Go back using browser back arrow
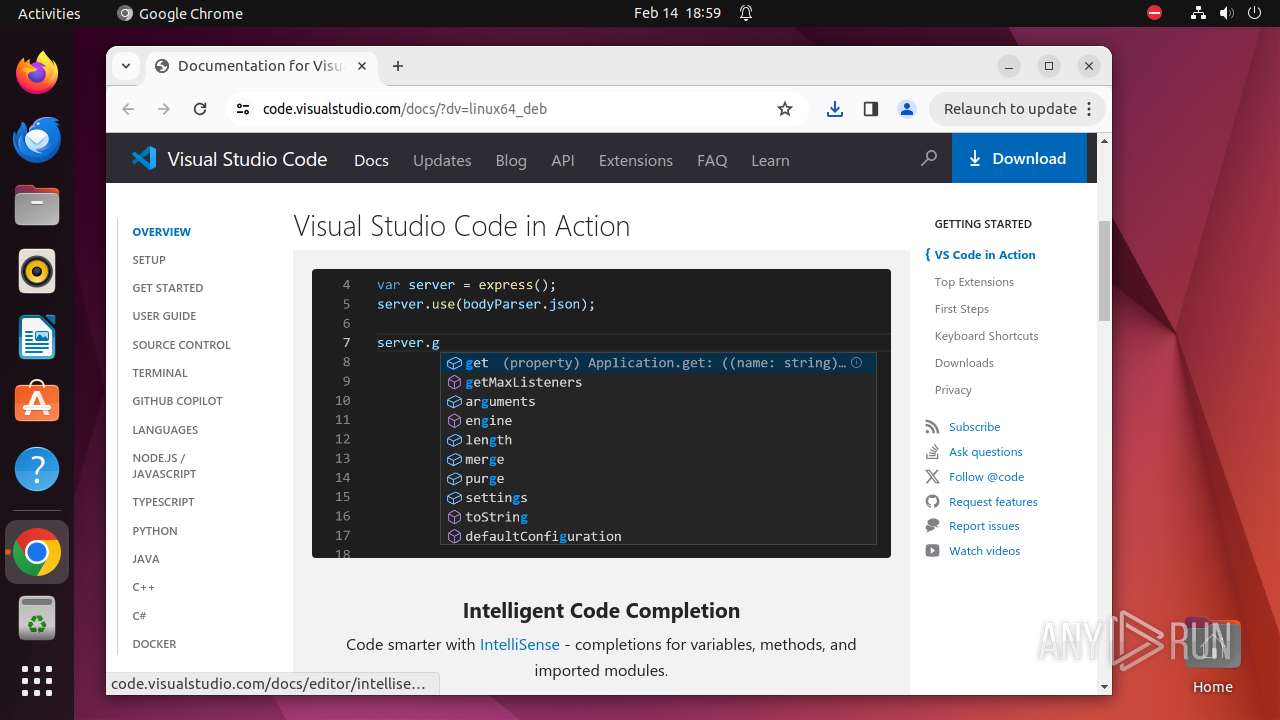The height and width of the screenshot is (720, 1280). pyautogui.click(x=128, y=109)
